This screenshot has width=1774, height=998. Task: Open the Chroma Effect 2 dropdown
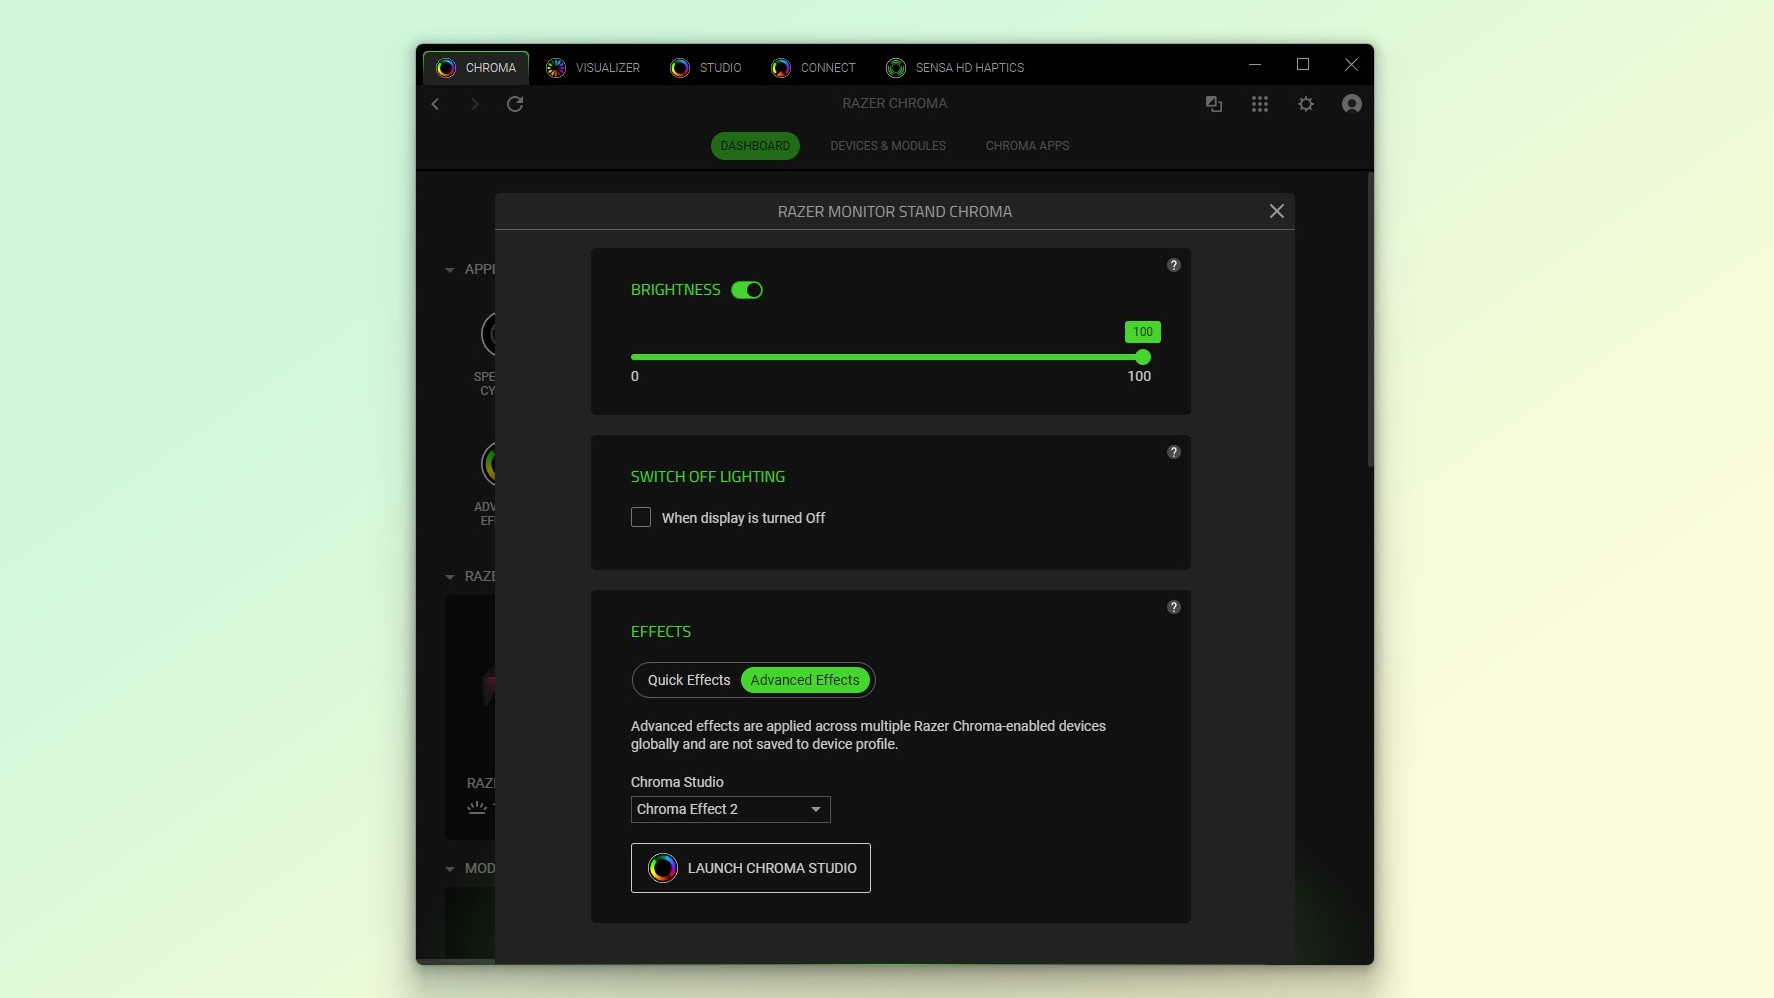[x=730, y=809]
